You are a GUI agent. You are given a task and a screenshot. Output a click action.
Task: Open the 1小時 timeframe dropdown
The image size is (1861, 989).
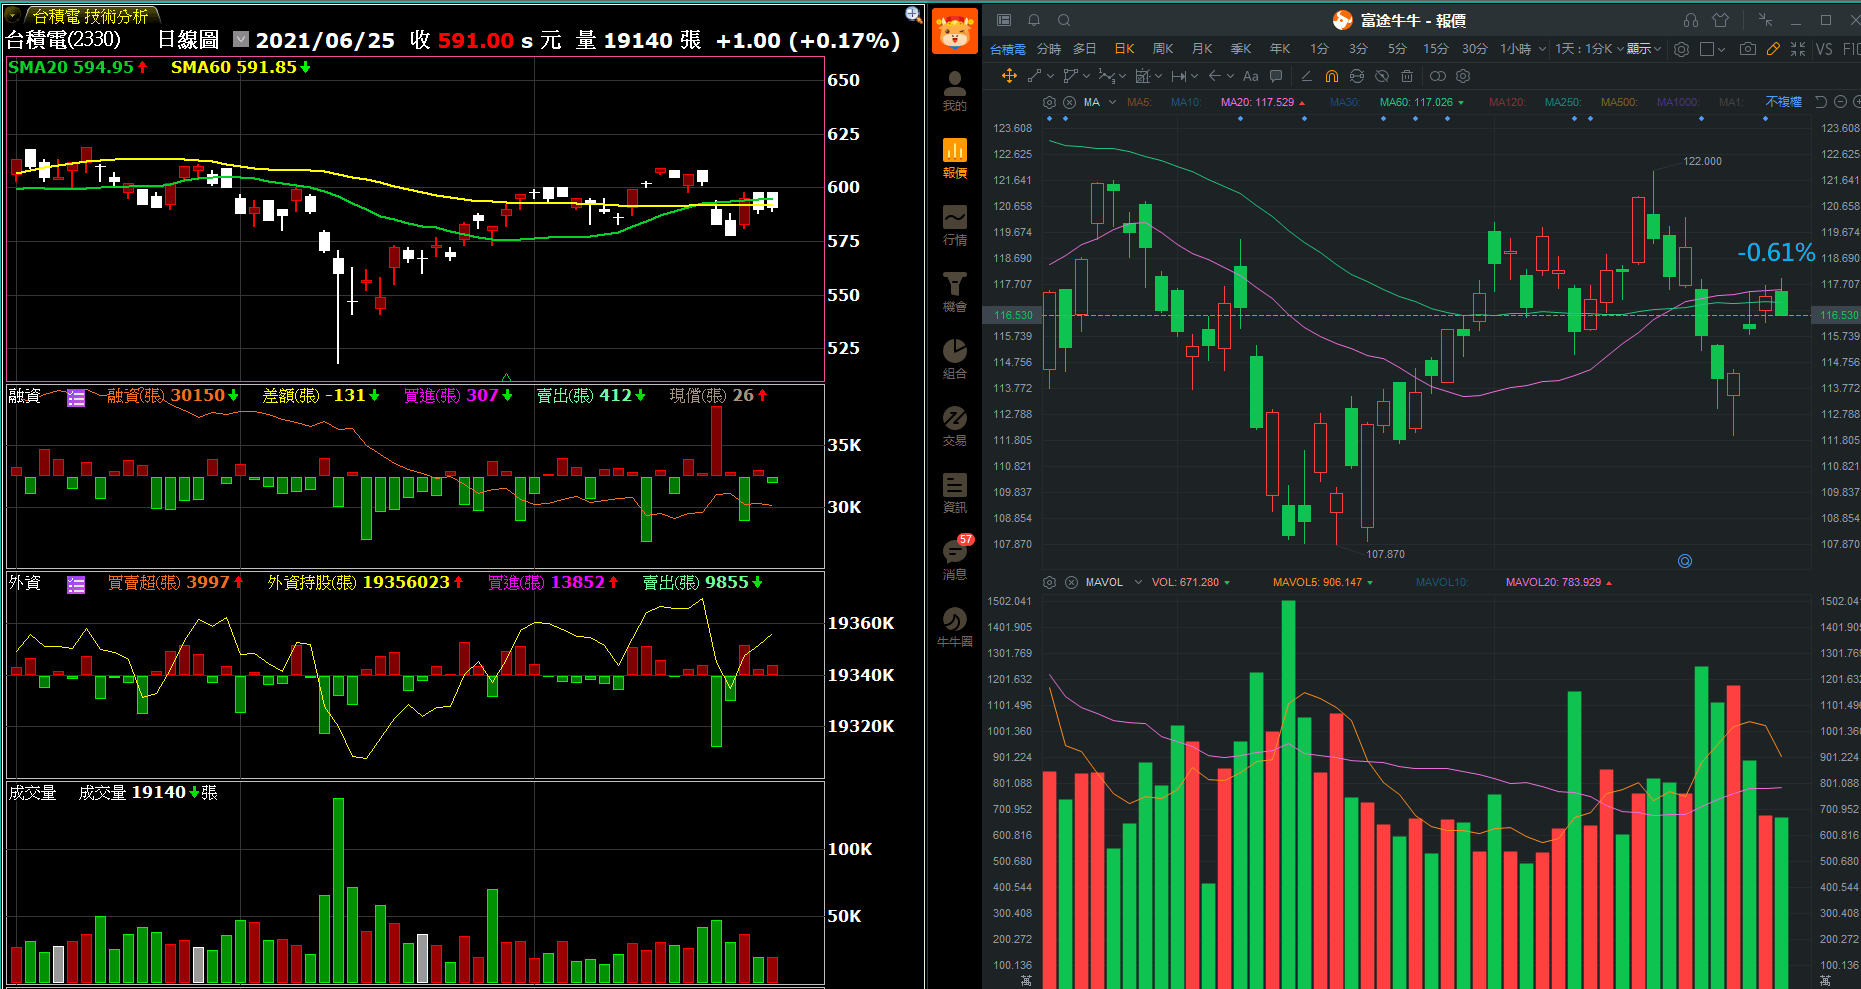1542,48
